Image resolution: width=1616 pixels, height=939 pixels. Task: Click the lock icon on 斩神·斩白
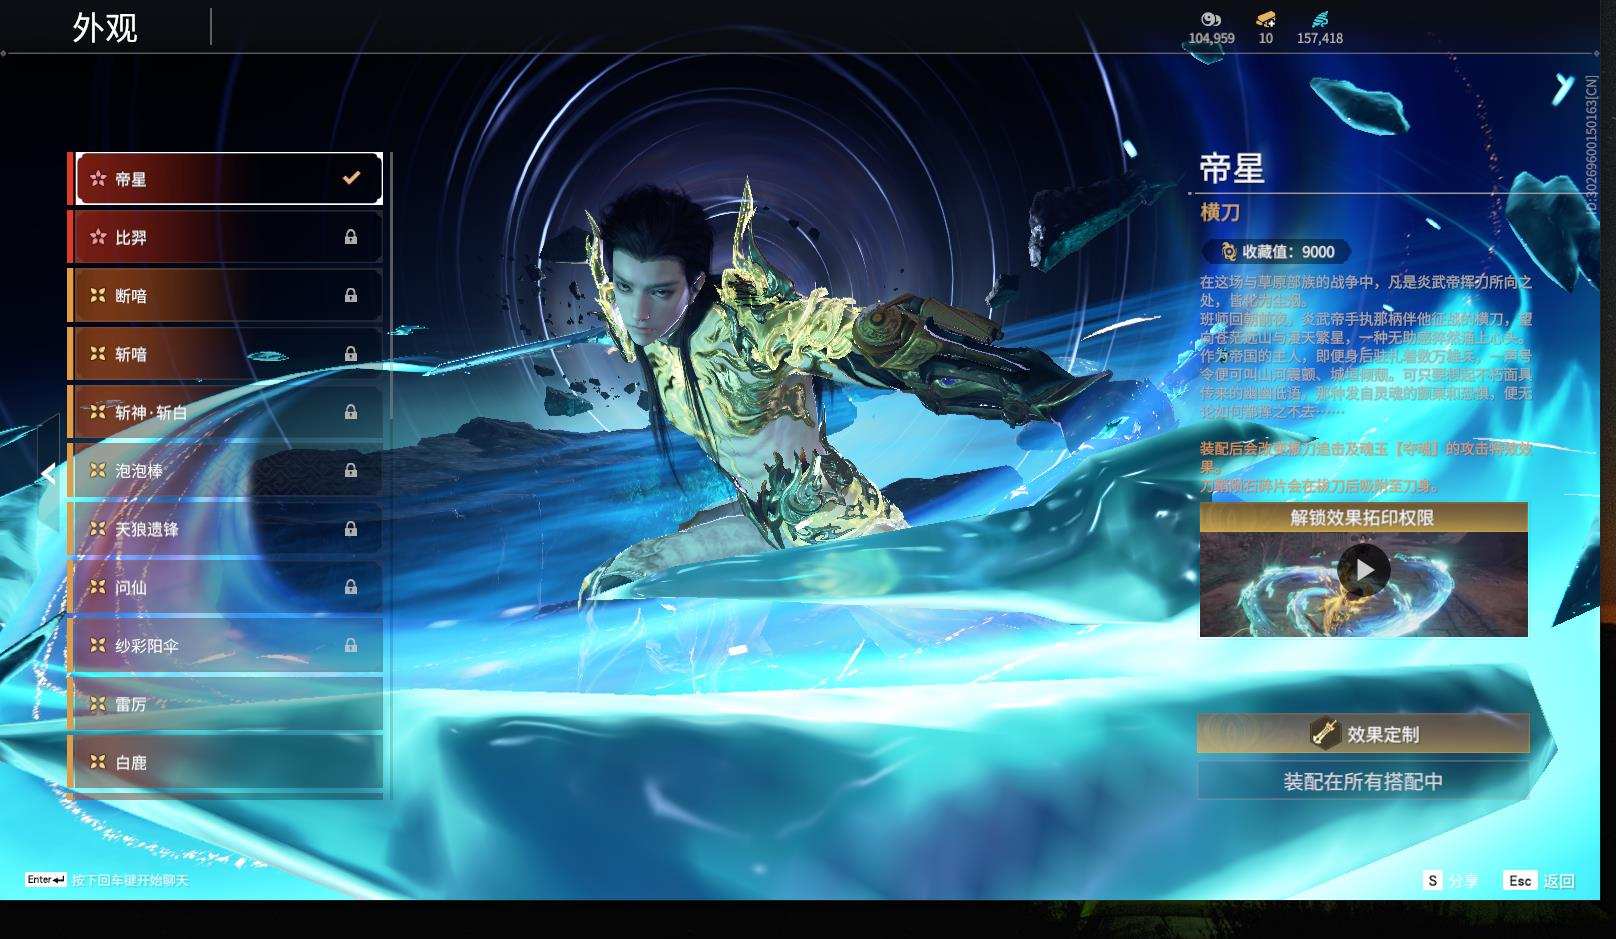click(351, 412)
